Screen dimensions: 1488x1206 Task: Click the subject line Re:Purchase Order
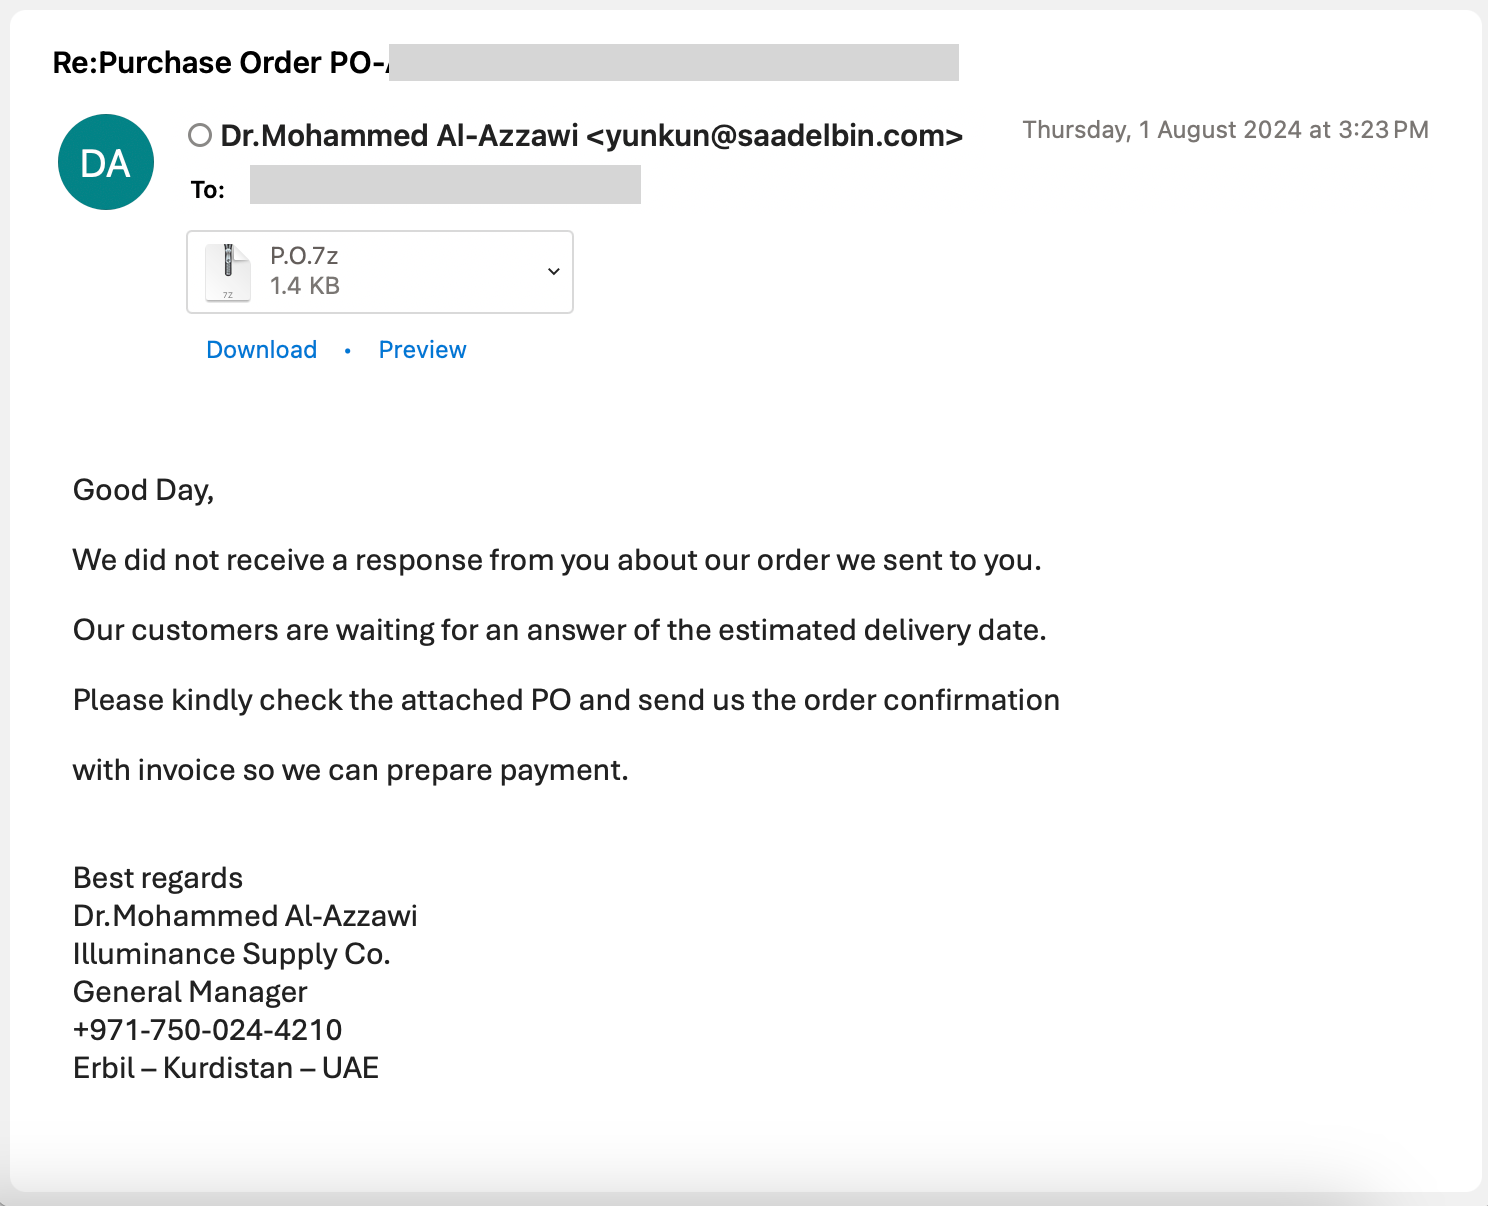point(220,62)
